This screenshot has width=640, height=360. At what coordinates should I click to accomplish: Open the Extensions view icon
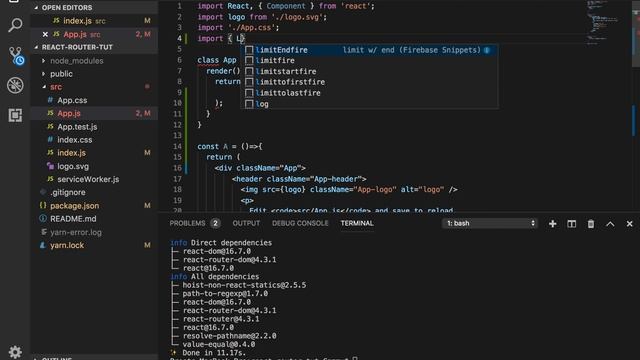click(15, 115)
